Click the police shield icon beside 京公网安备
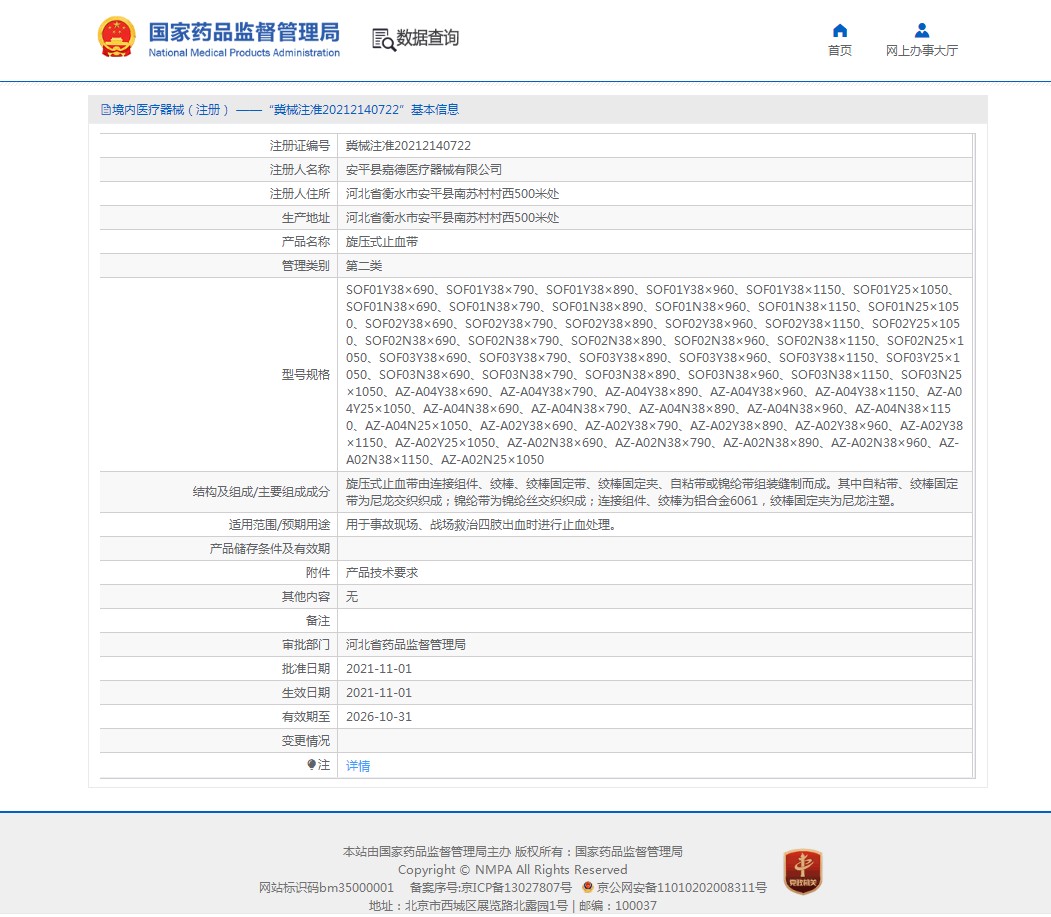The image size is (1051, 917). pyautogui.click(x=588, y=888)
